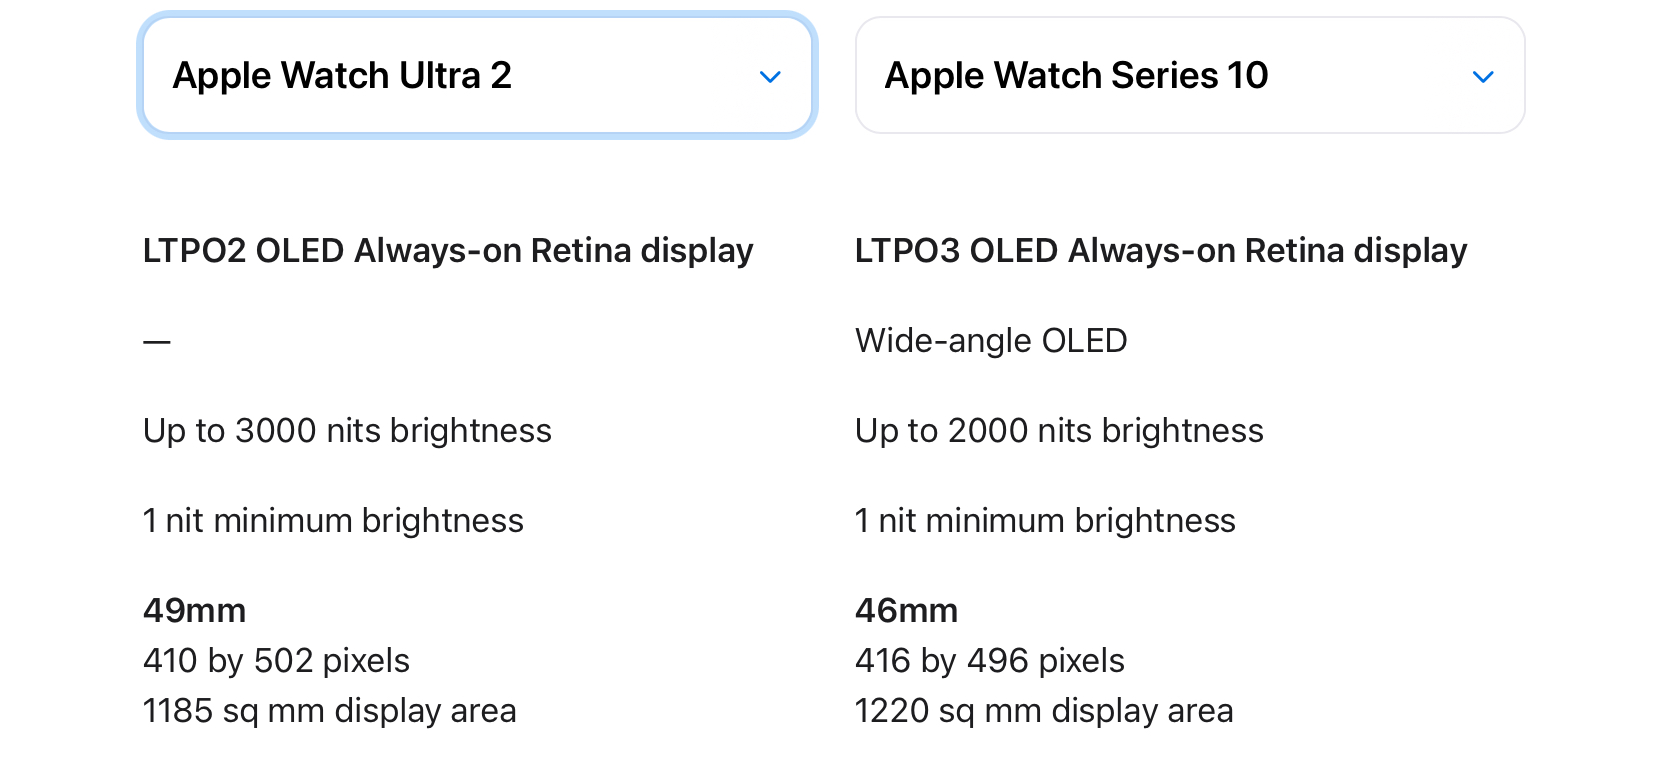This screenshot has width=1668, height=769.
Task: Open the Apple Watch Ultra 2 model dropdown
Action: (x=477, y=75)
